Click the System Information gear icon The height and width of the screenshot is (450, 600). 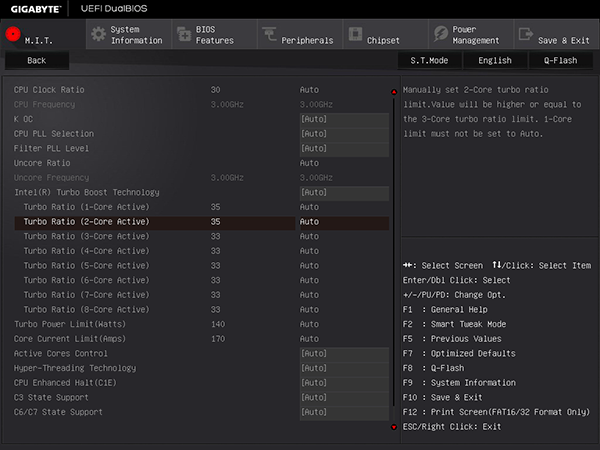[98, 34]
